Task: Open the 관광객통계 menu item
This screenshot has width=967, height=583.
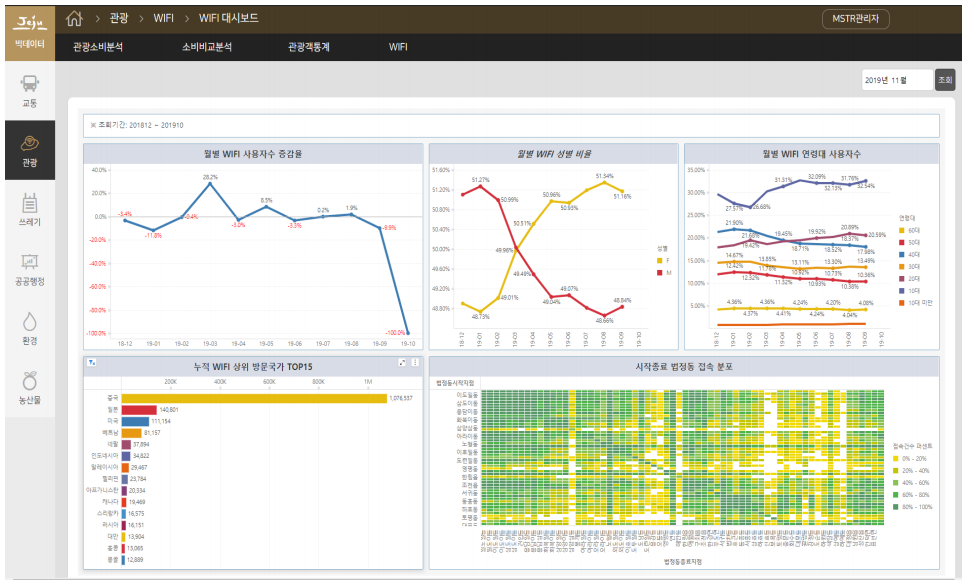Action: point(309,47)
